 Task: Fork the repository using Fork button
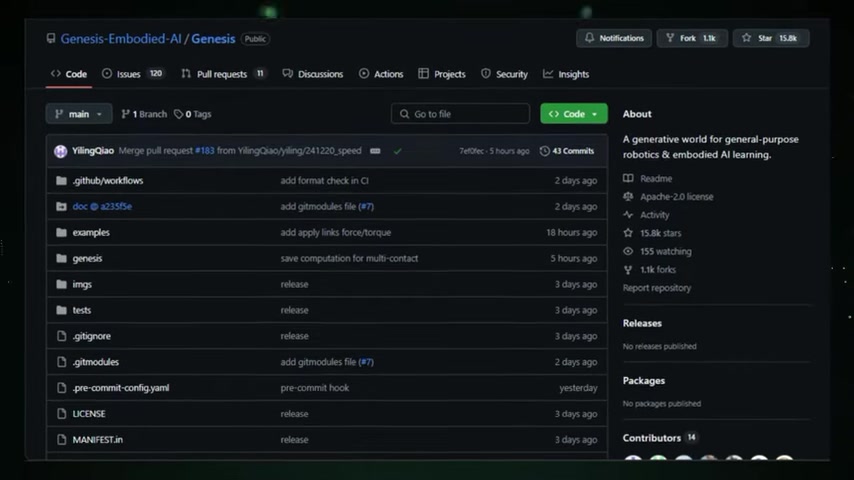(x=692, y=38)
